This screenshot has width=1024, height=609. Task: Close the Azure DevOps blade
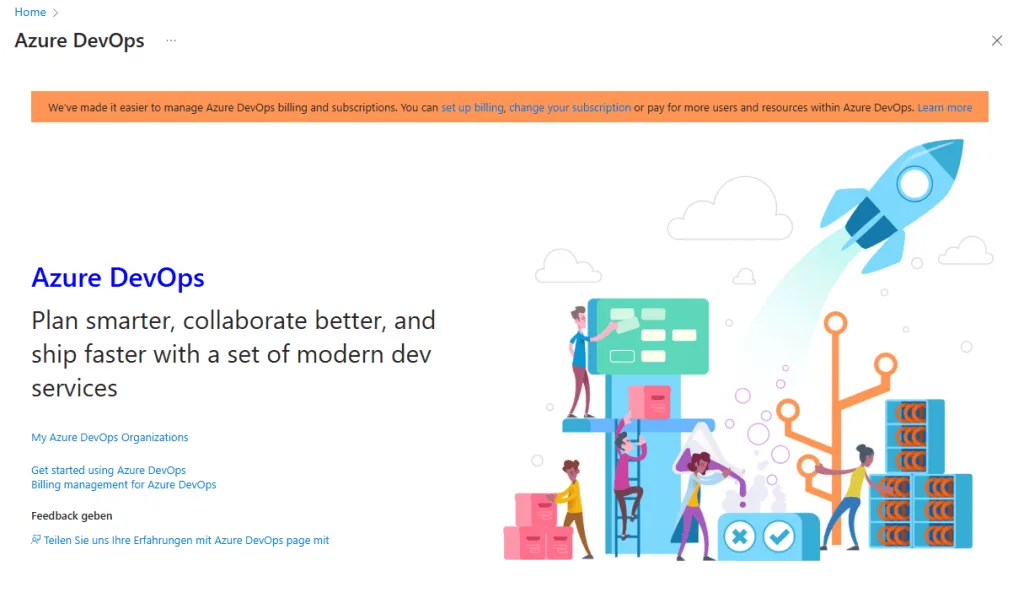click(x=996, y=41)
